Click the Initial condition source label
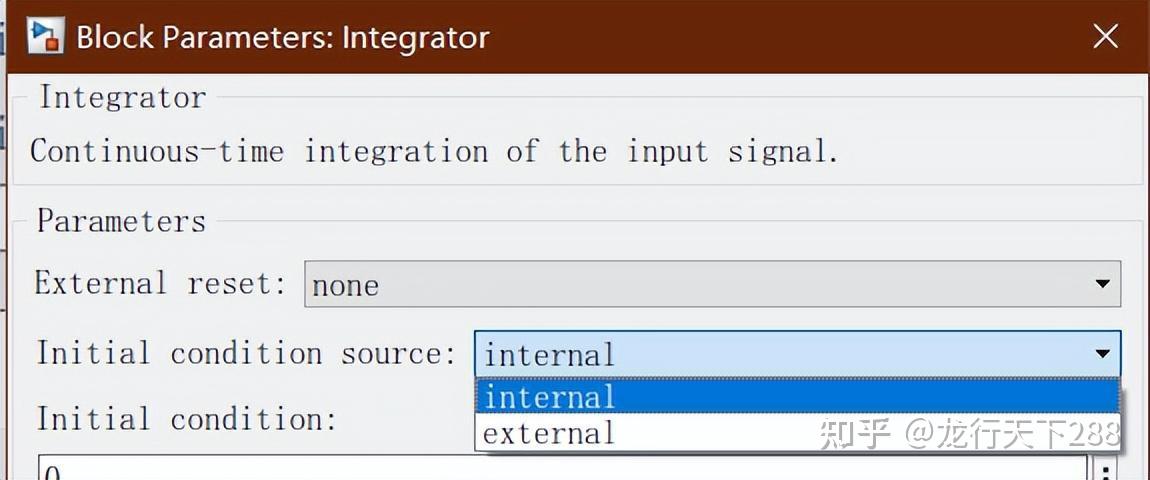This screenshot has height=480, width=1150. 246,353
